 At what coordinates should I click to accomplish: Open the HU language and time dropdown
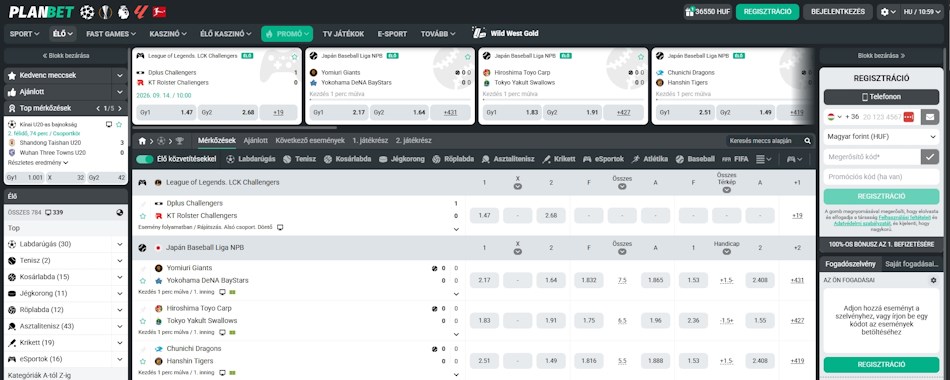[921, 12]
